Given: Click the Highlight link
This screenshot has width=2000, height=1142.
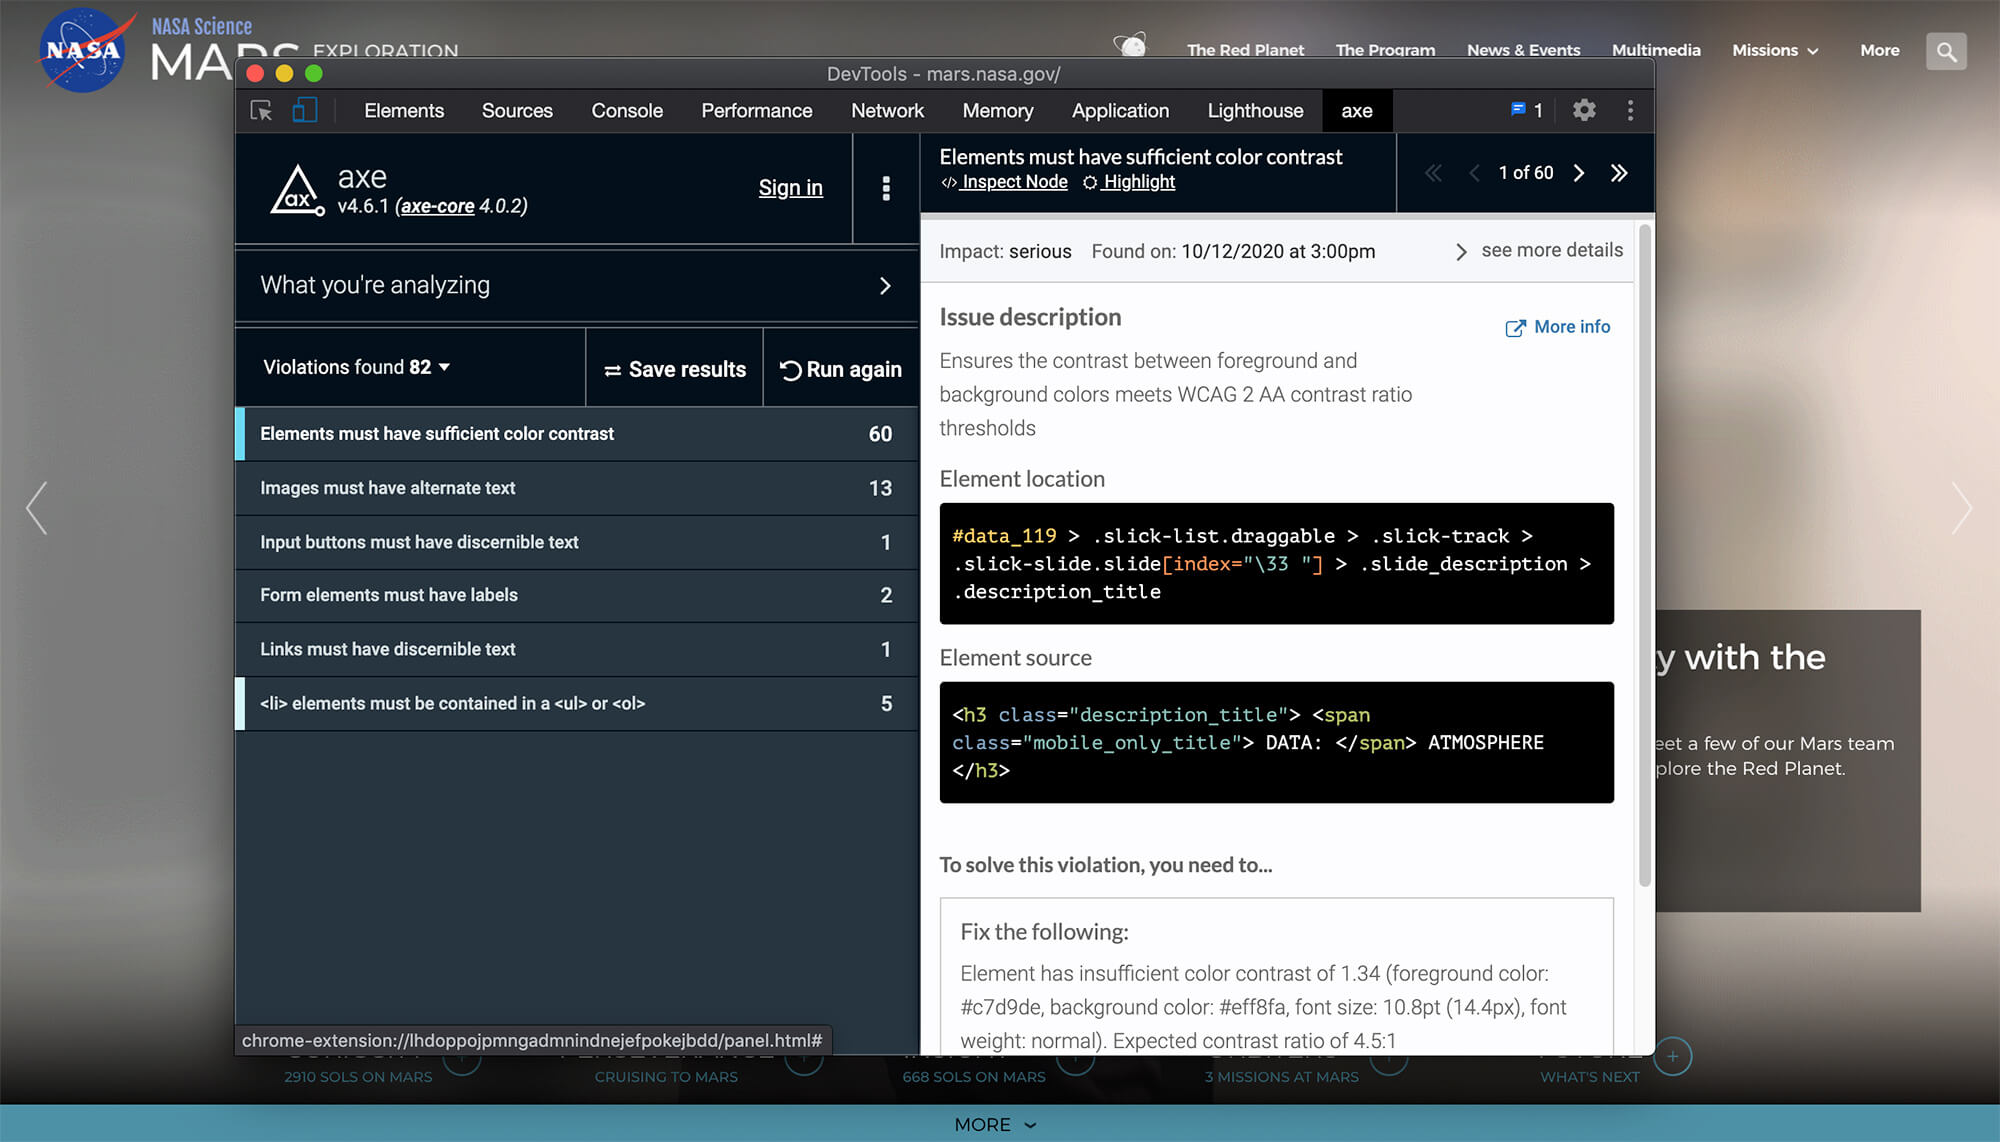Looking at the screenshot, I should click(x=1129, y=182).
